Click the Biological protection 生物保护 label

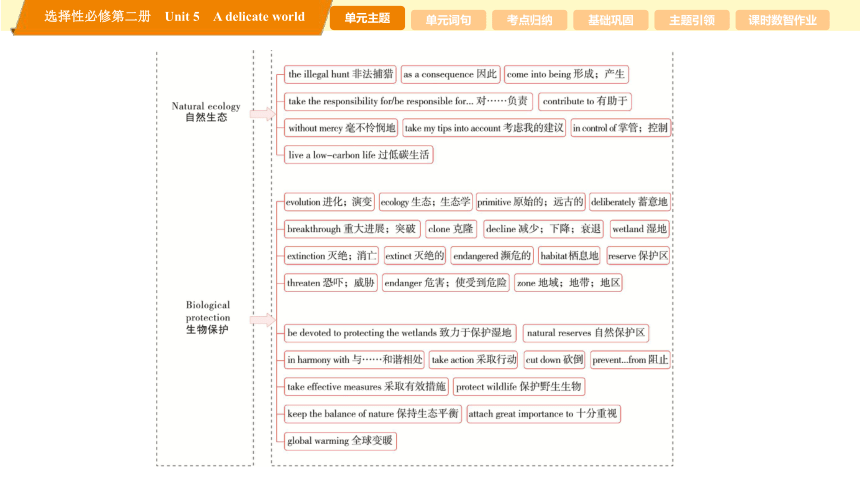tap(207, 317)
